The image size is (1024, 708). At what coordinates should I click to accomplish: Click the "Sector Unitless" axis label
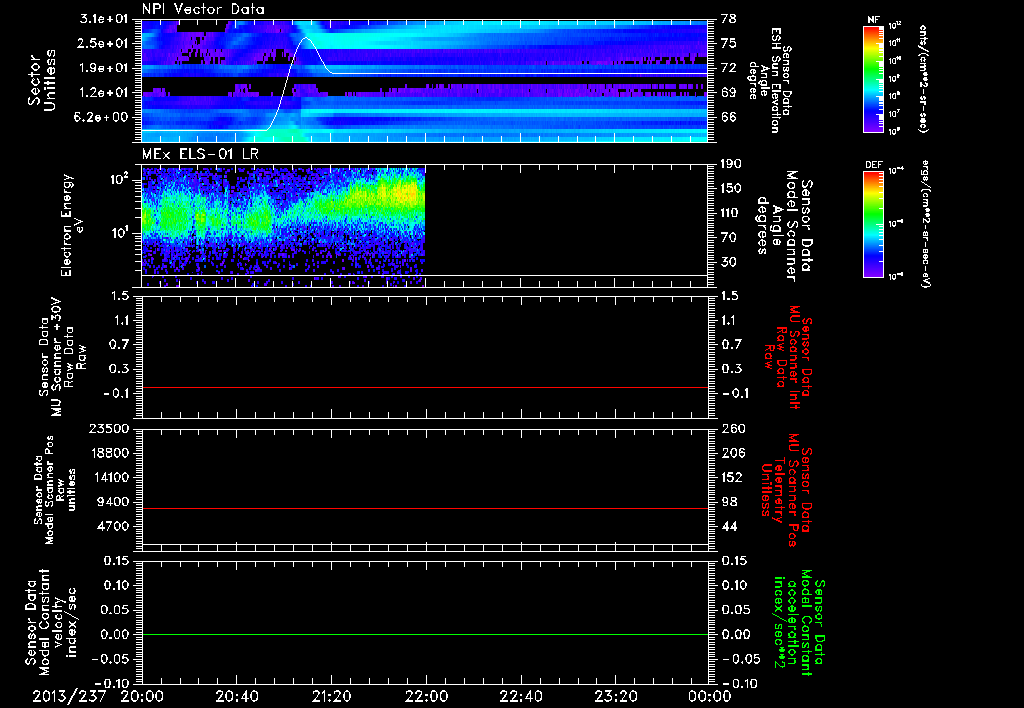41,80
